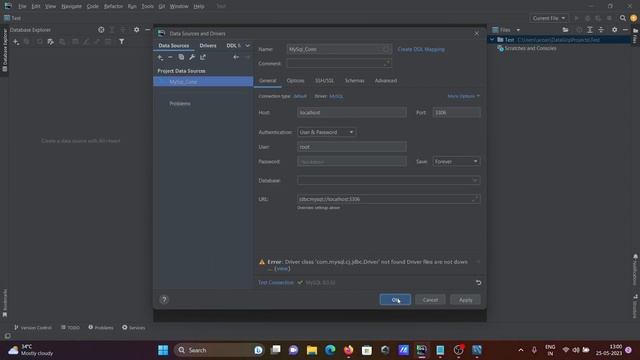Viewport: 640px width, 360px height.
Task: Add a new data source in the dialog toolbar
Action: [x=160, y=58]
